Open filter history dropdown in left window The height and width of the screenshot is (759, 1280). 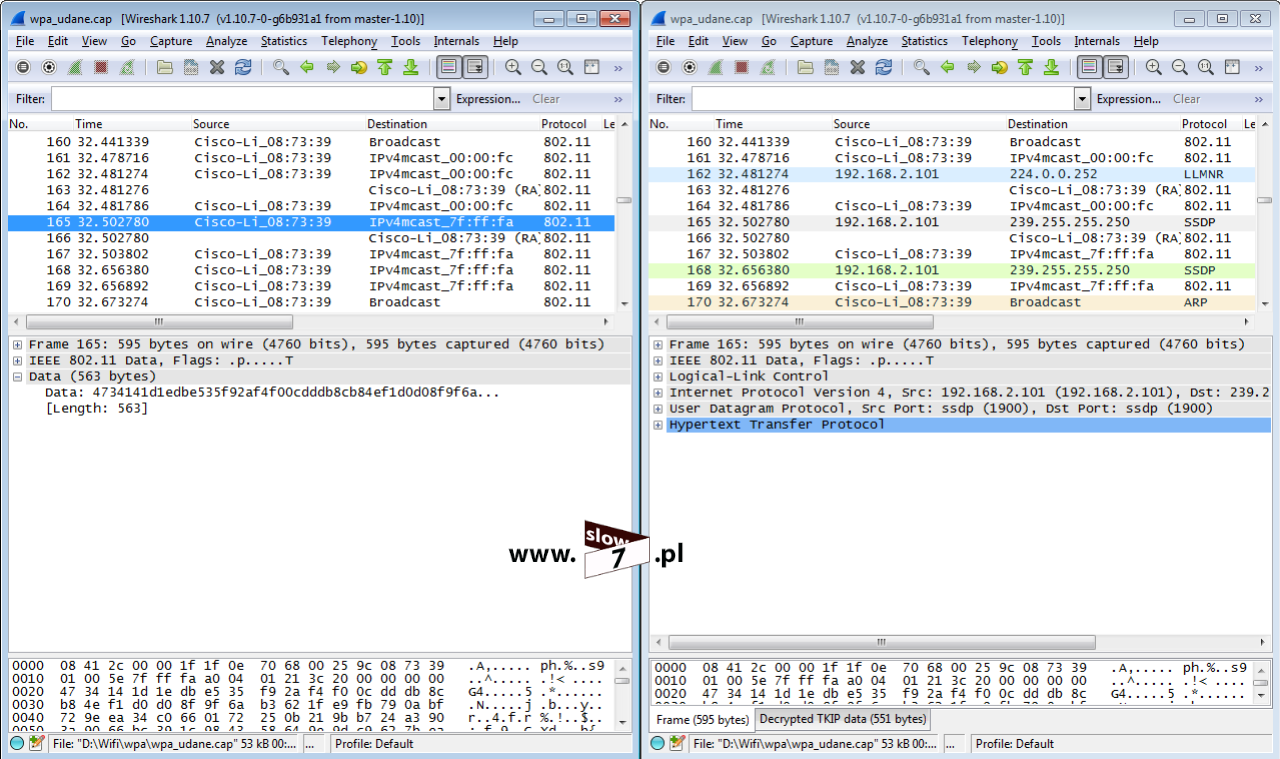click(442, 99)
